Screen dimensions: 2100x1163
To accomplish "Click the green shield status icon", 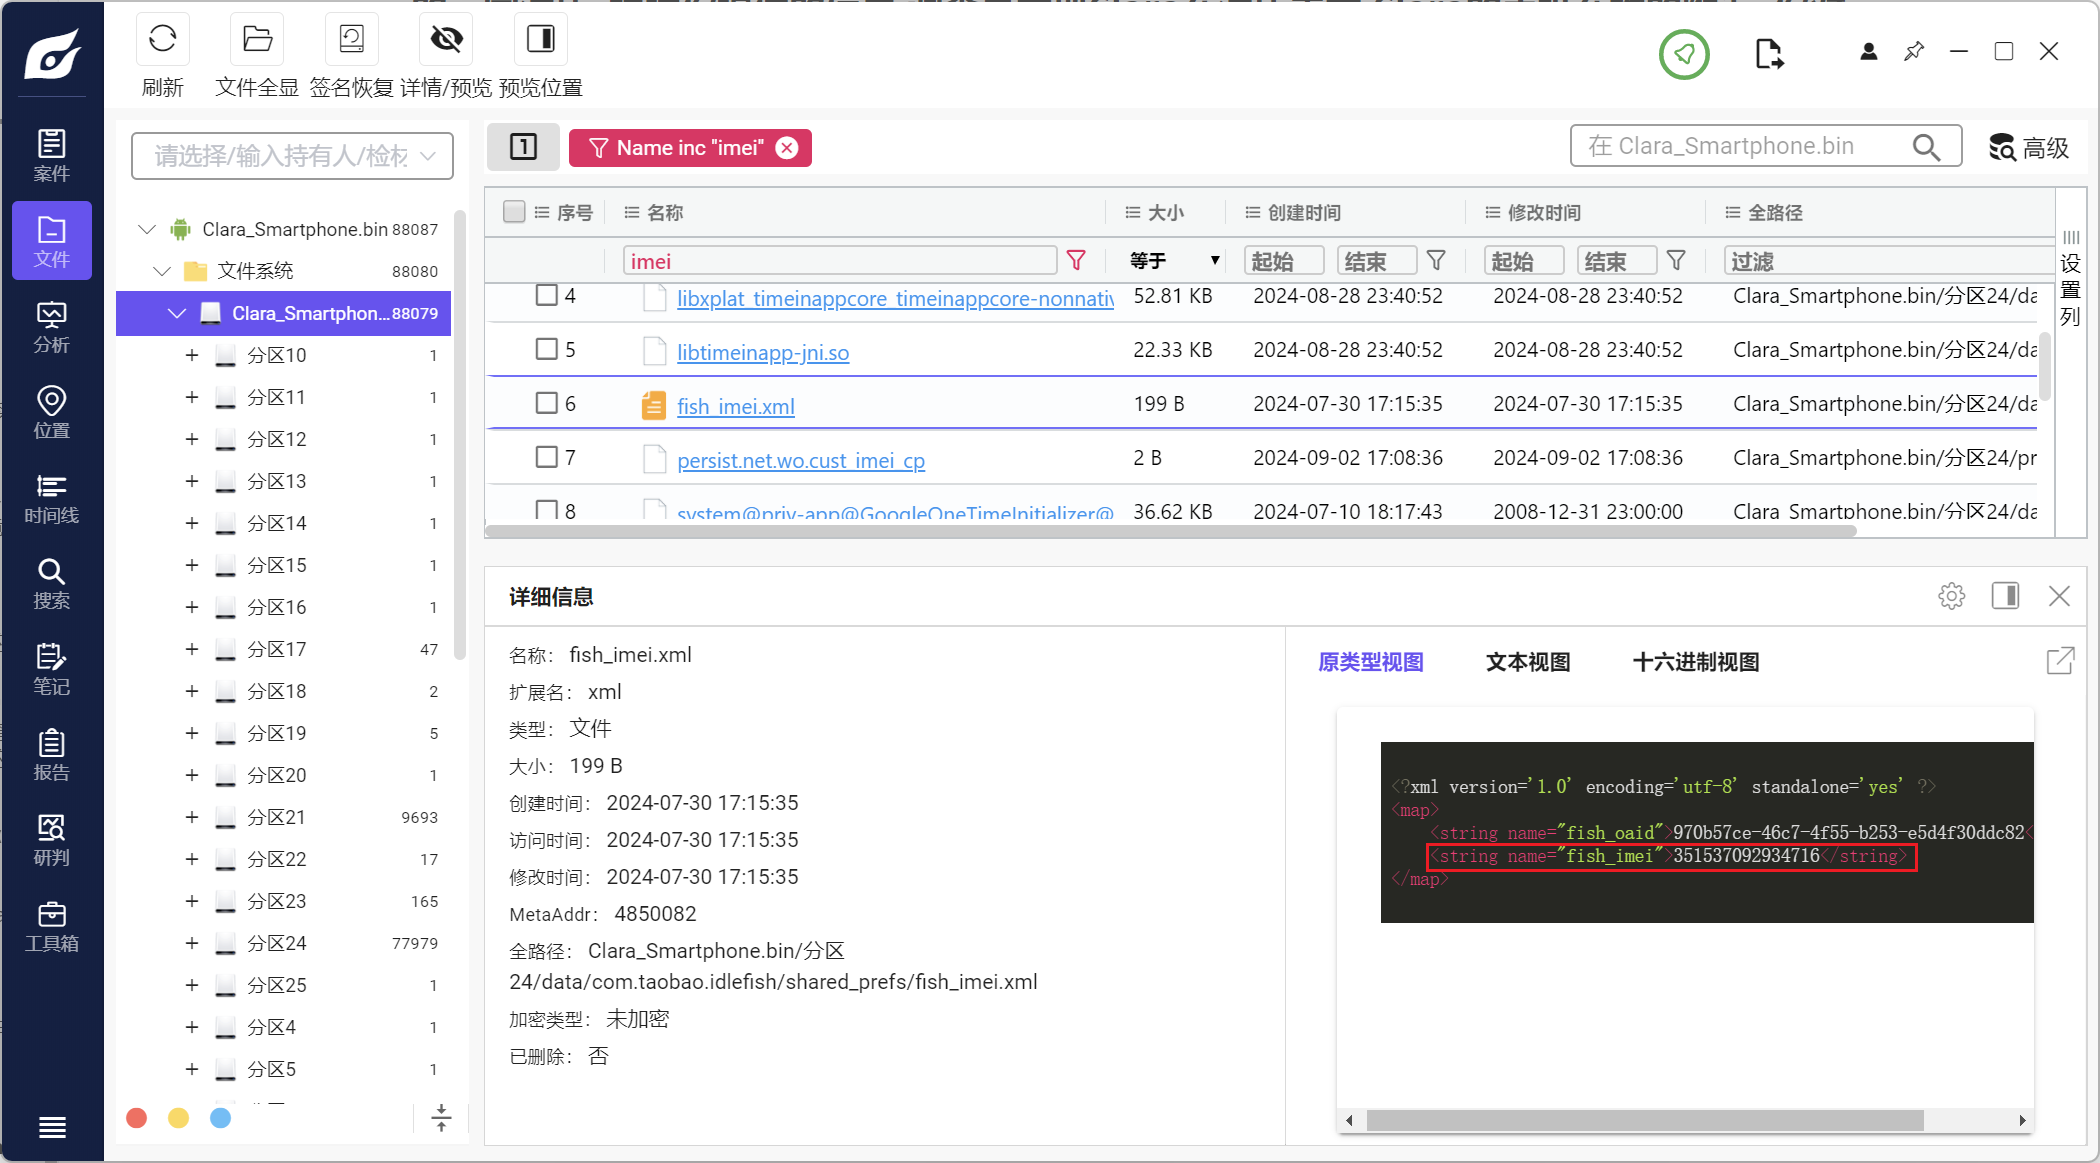I will (1684, 54).
